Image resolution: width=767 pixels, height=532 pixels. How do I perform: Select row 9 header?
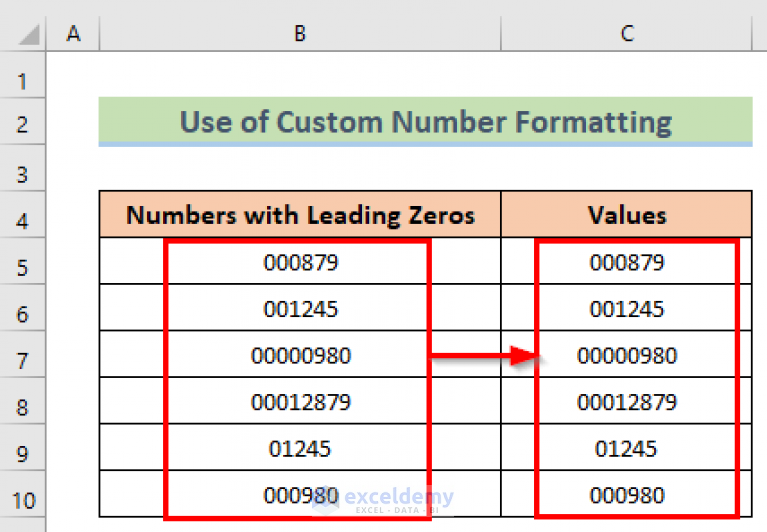[23, 447]
